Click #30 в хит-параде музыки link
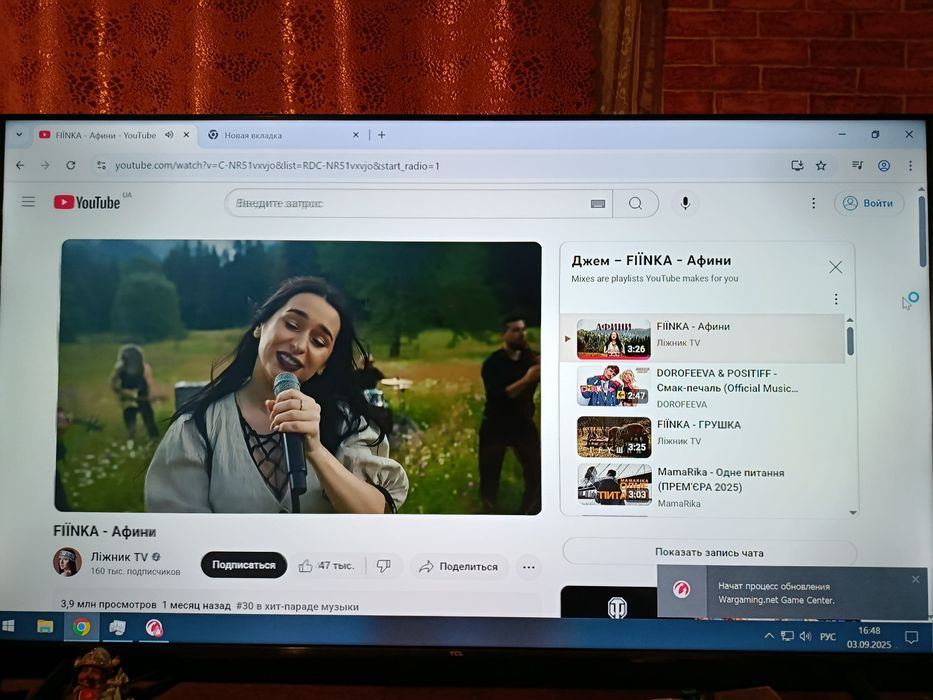Image resolution: width=933 pixels, height=700 pixels. [298, 607]
